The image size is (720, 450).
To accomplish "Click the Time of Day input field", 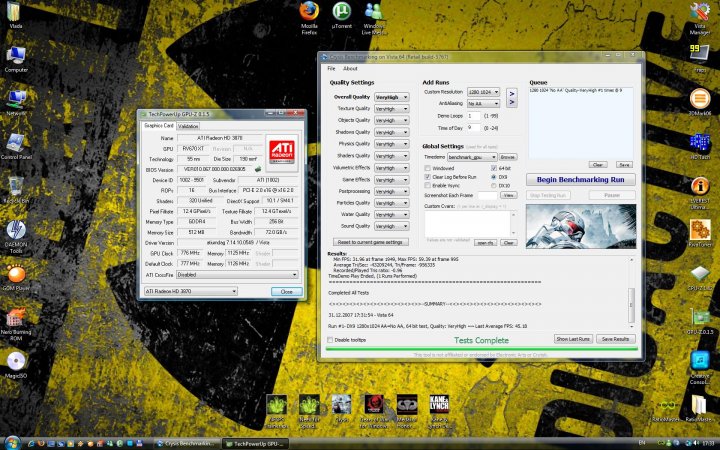I will (x=474, y=128).
